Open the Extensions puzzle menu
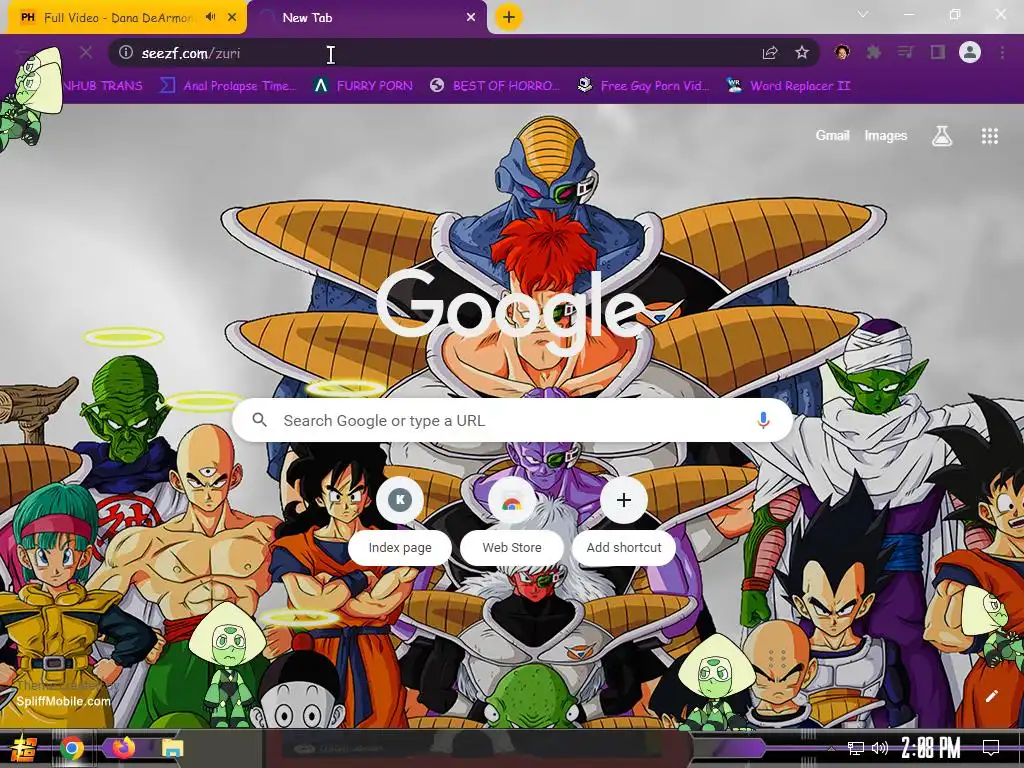This screenshot has height=768, width=1024. coord(874,53)
